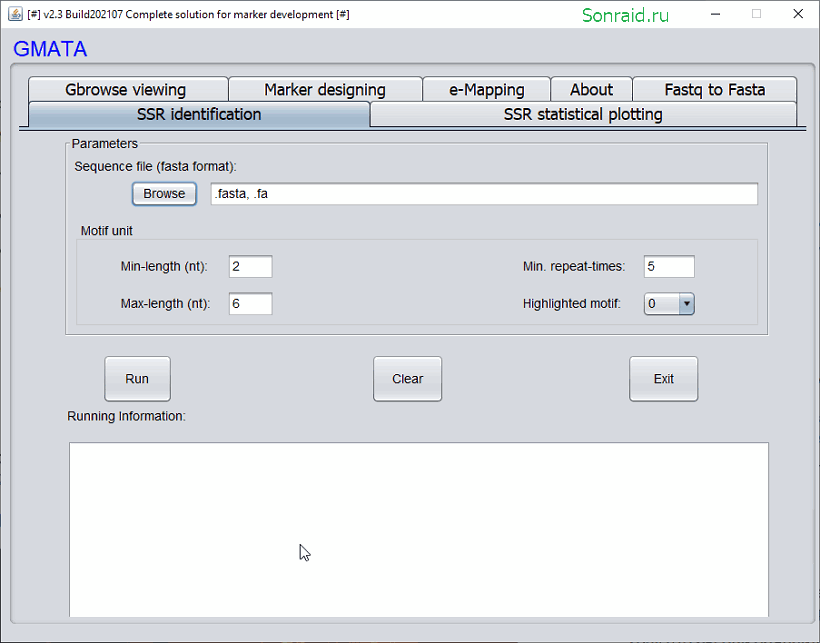This screenshot has width=820, height=643.
Task: Go to Fastq to Fasta tab
Action: 714,89
